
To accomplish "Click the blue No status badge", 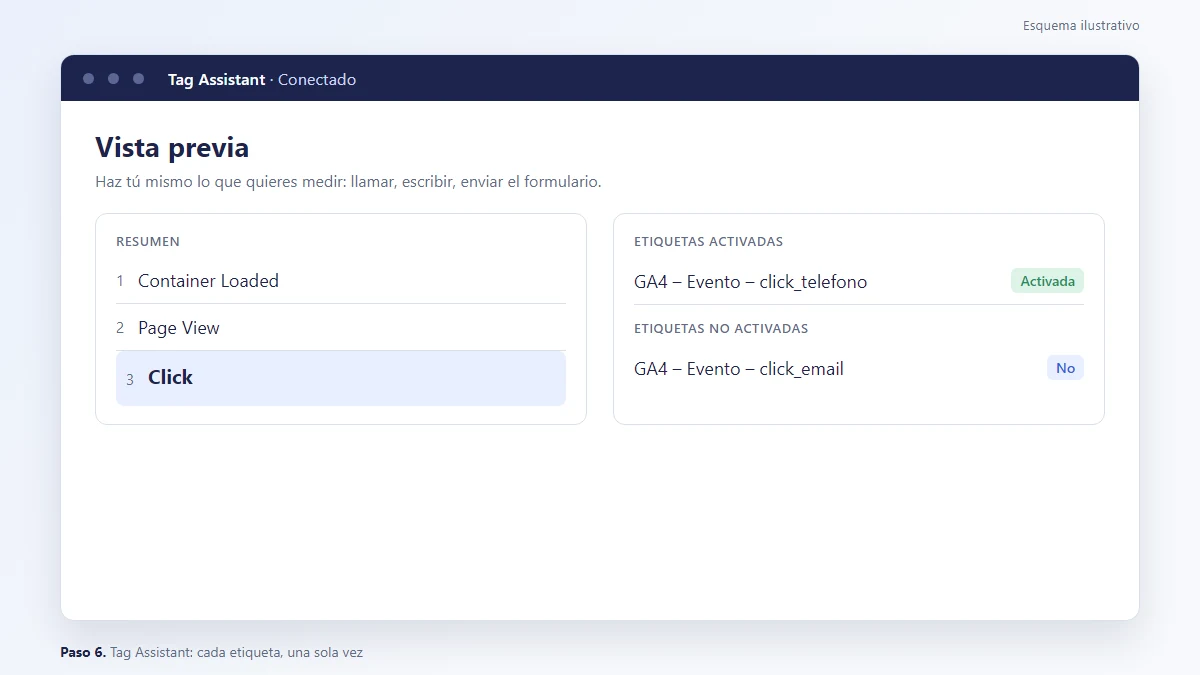I will click(x=1065, y=368).
